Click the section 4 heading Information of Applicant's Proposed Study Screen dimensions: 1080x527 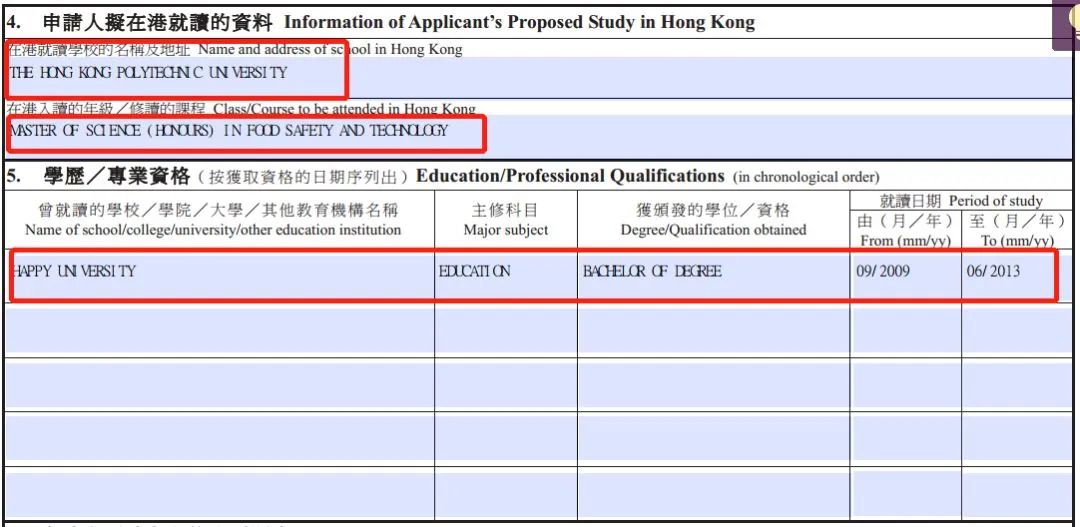(519, 23)
